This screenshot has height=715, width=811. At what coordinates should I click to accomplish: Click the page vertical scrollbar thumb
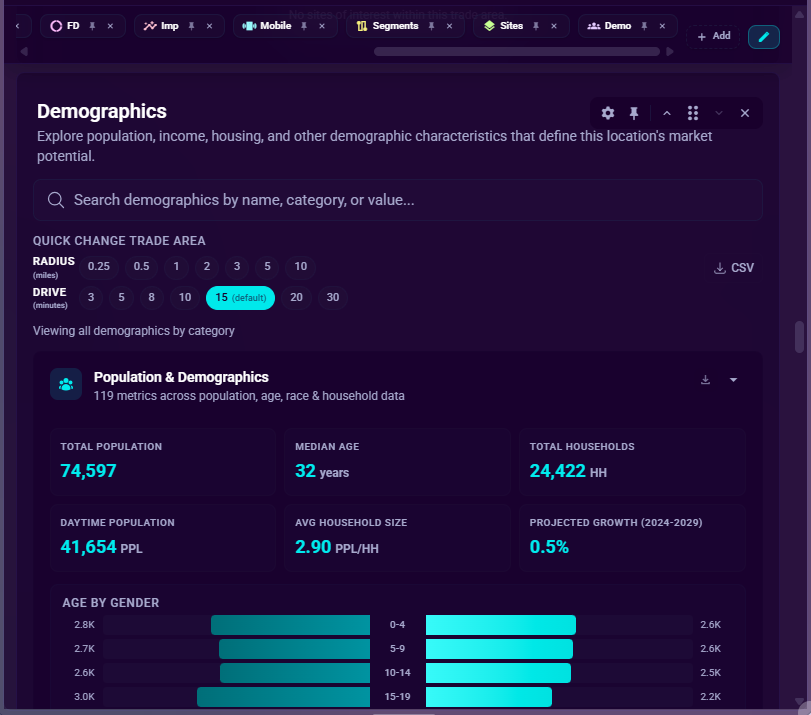(799, 337)
